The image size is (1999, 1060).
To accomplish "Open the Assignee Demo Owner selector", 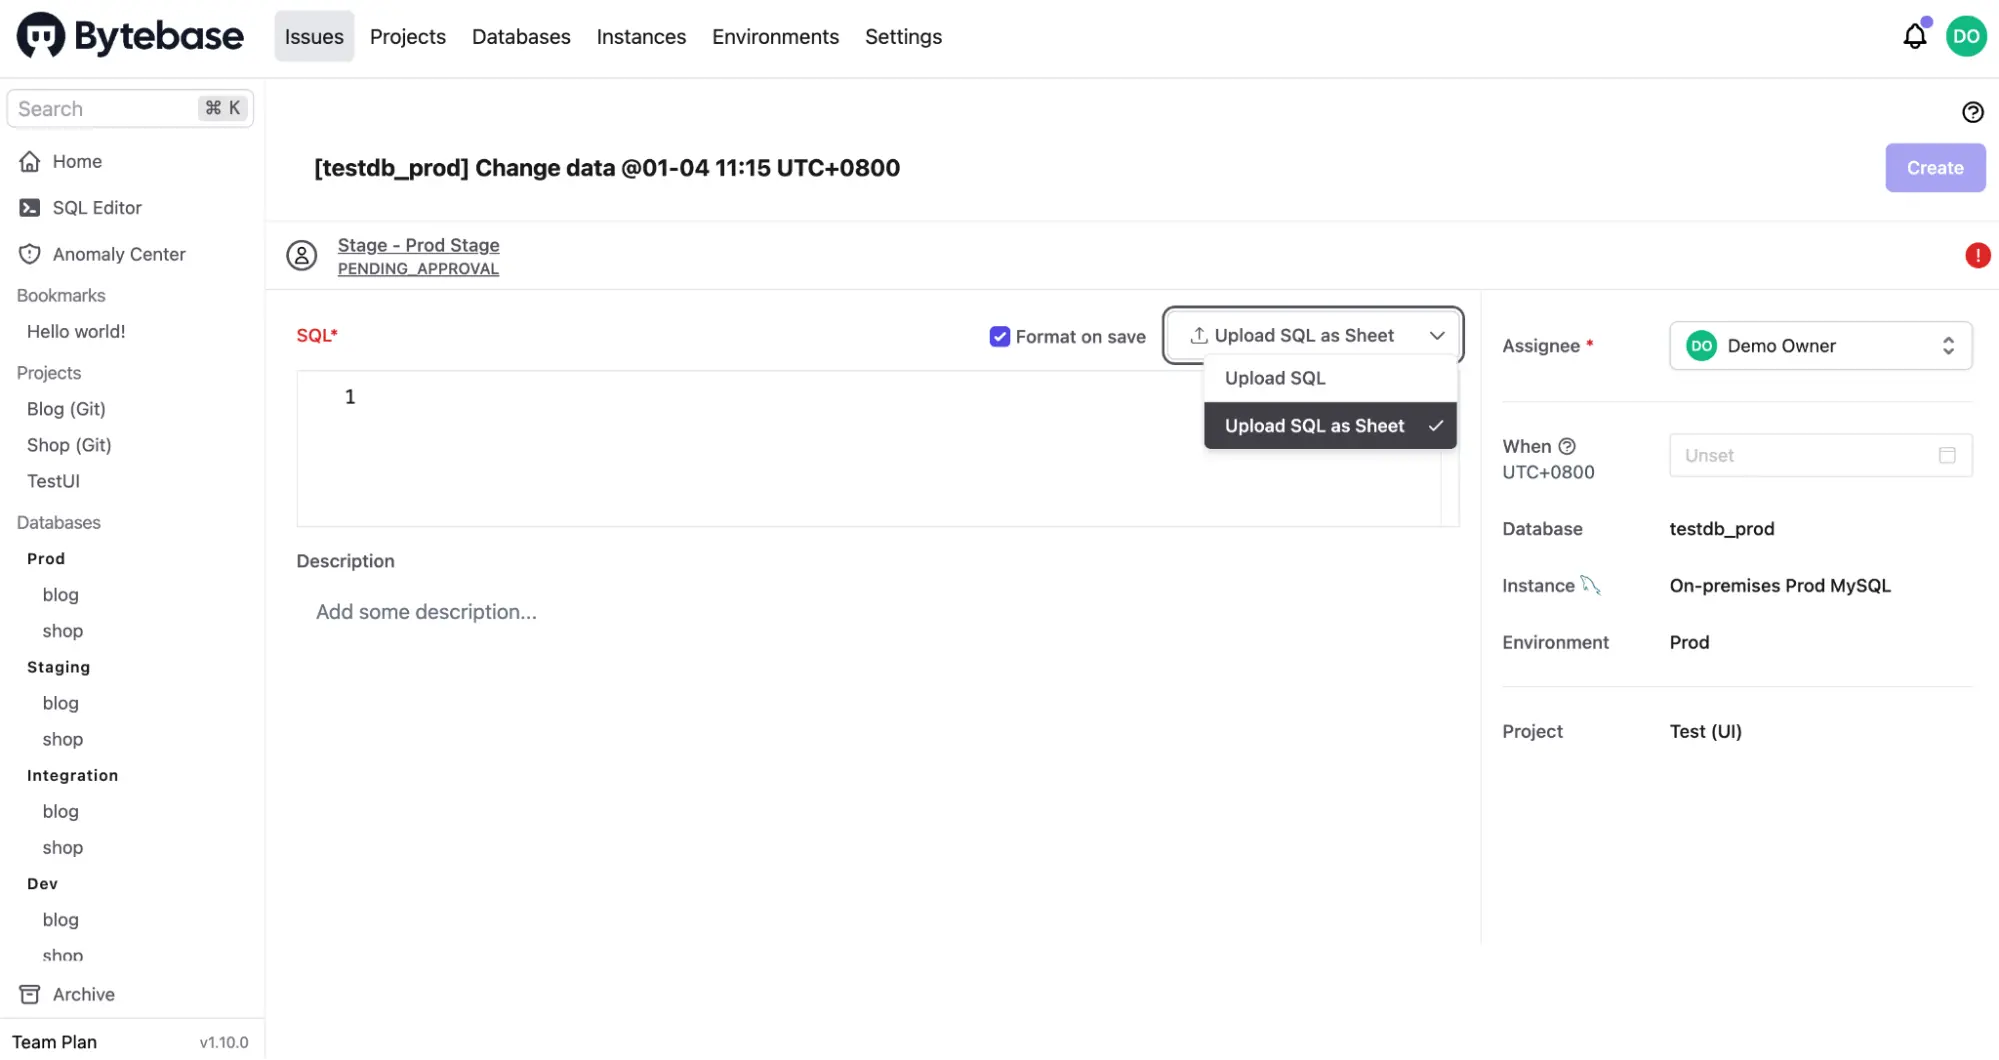I will [1820, 346].
